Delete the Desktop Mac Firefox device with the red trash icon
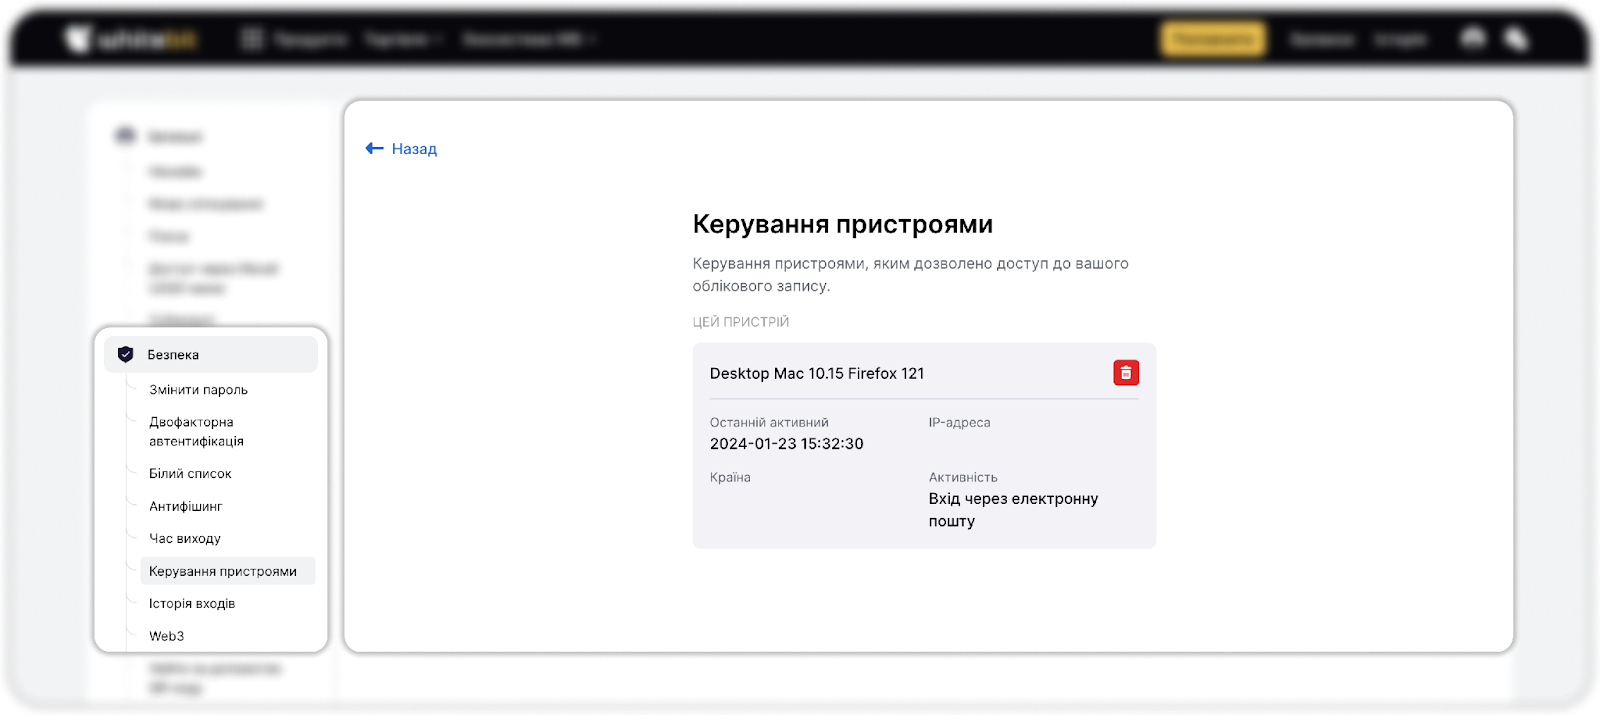The image size is (1600, 715). pyautogui.click(x=1126, y=373)
